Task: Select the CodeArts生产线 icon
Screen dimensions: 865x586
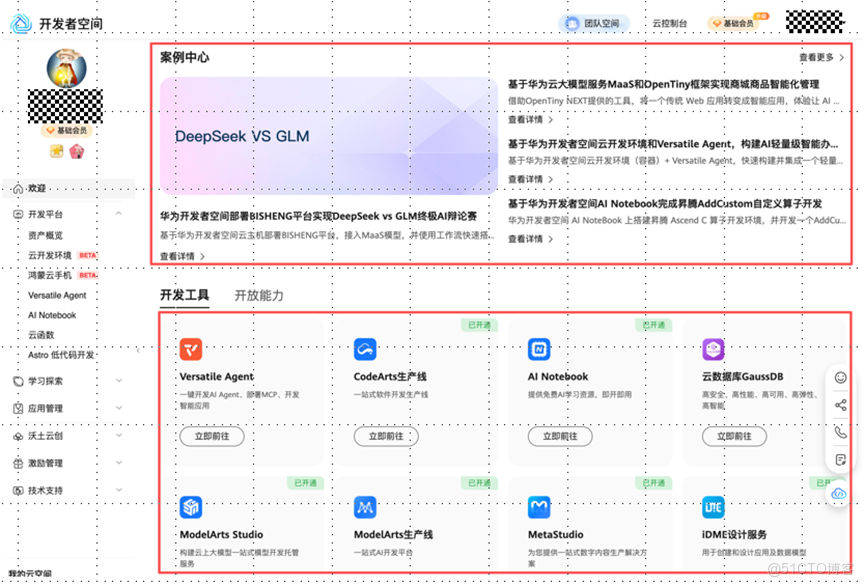Action: [x=365, y=348]
